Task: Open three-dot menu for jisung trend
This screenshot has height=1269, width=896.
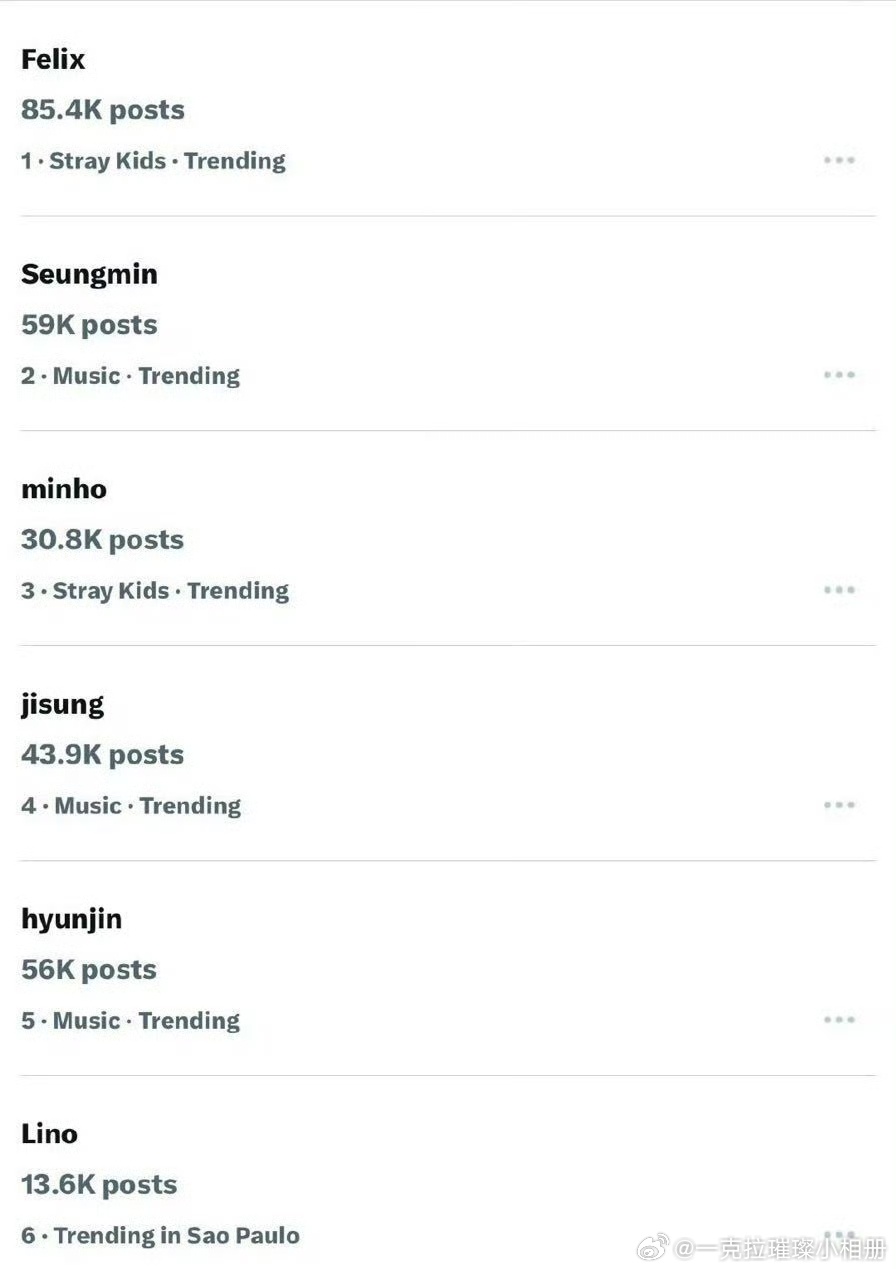Action: click(839, 805)
